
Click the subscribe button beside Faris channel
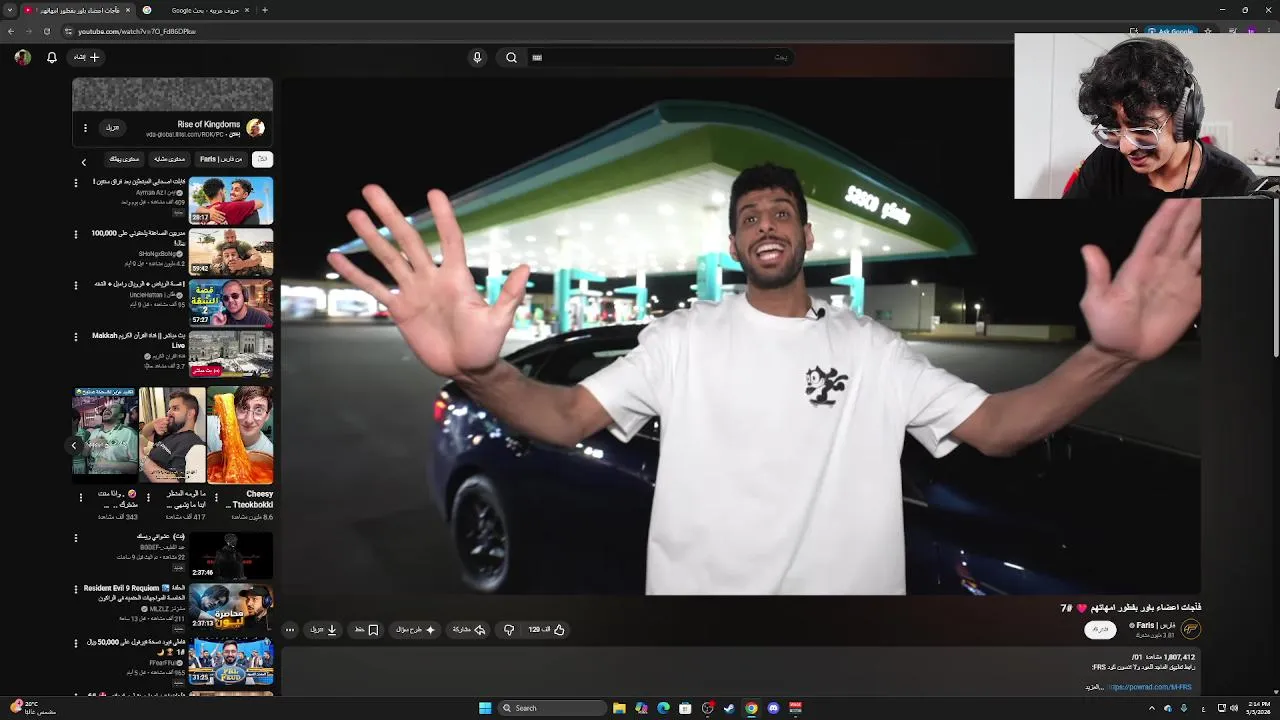[1101, 629]
